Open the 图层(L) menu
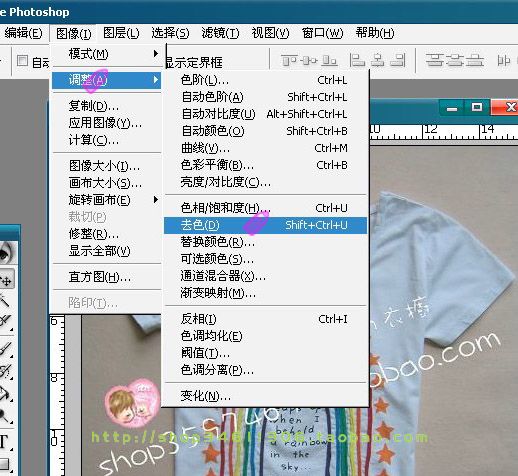Screen dimensions: 518x476 tap(121, 33)
